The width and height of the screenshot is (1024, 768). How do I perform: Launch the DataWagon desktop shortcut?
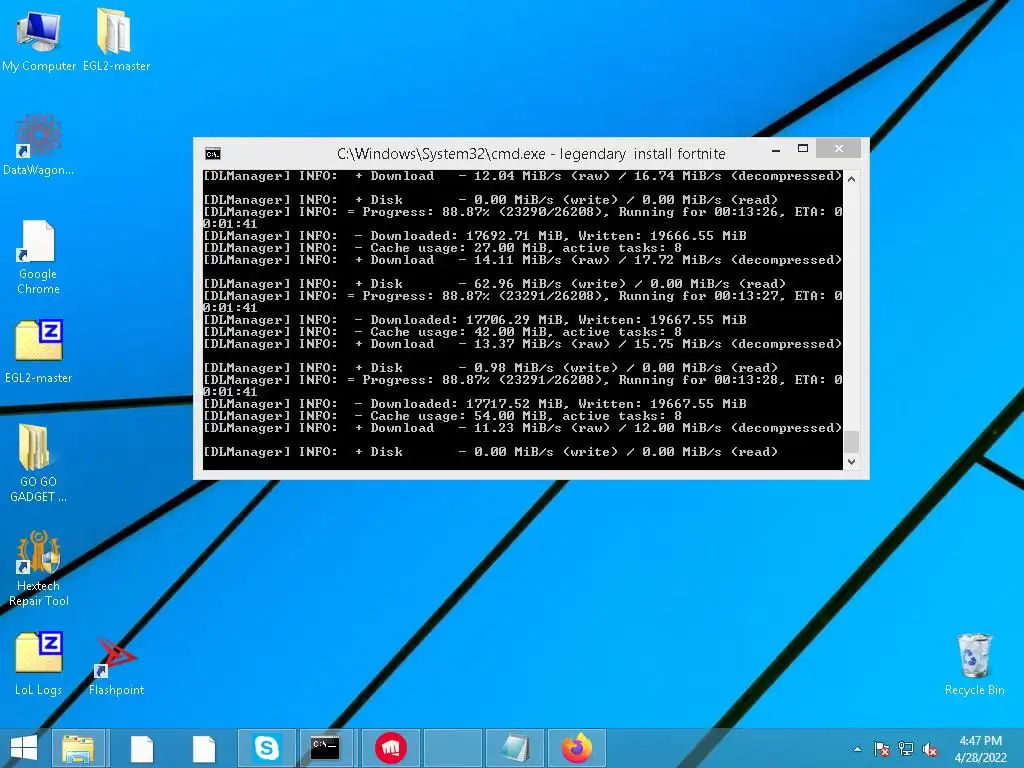pos(39,145)
